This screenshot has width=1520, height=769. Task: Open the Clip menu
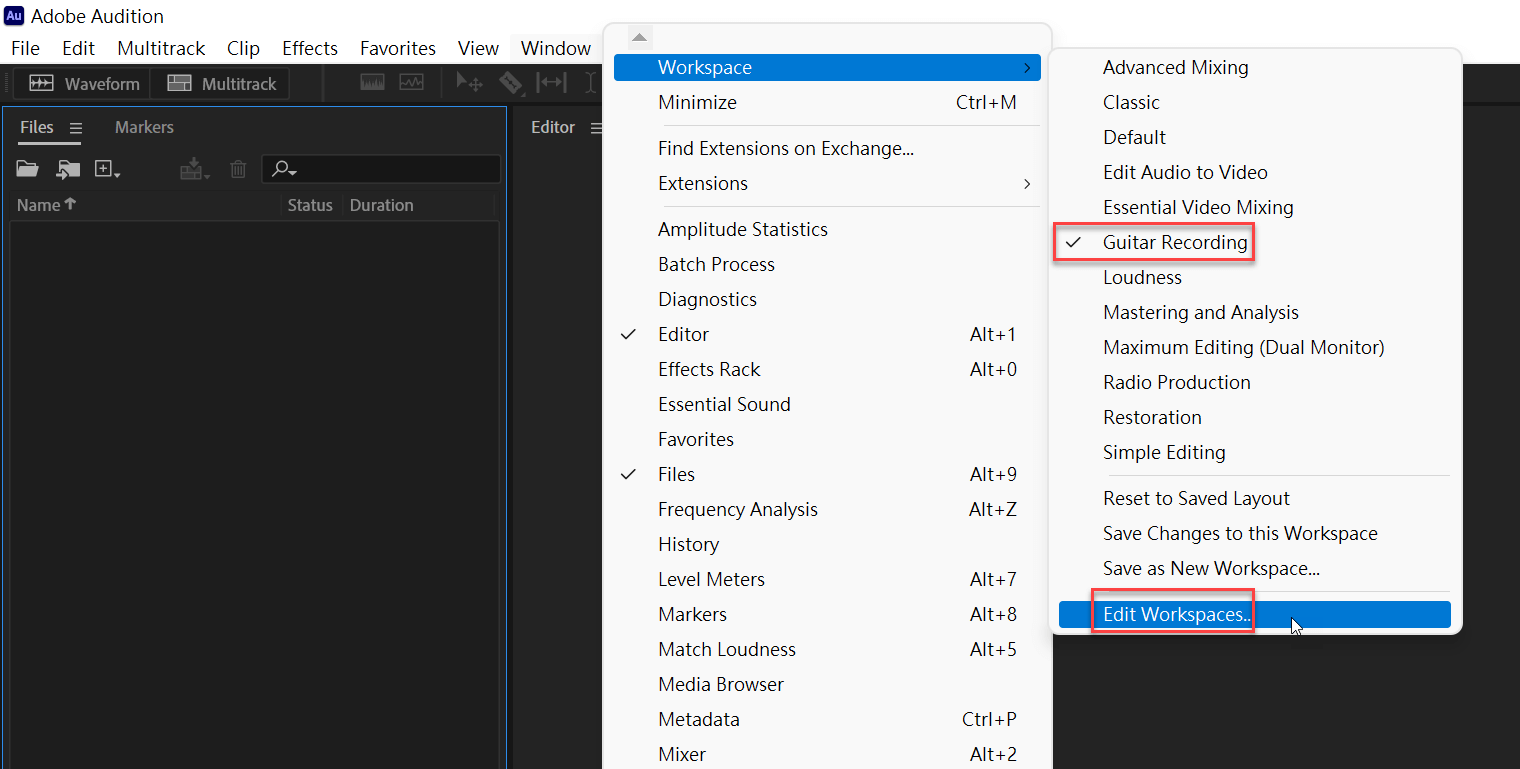pos(243,48)
